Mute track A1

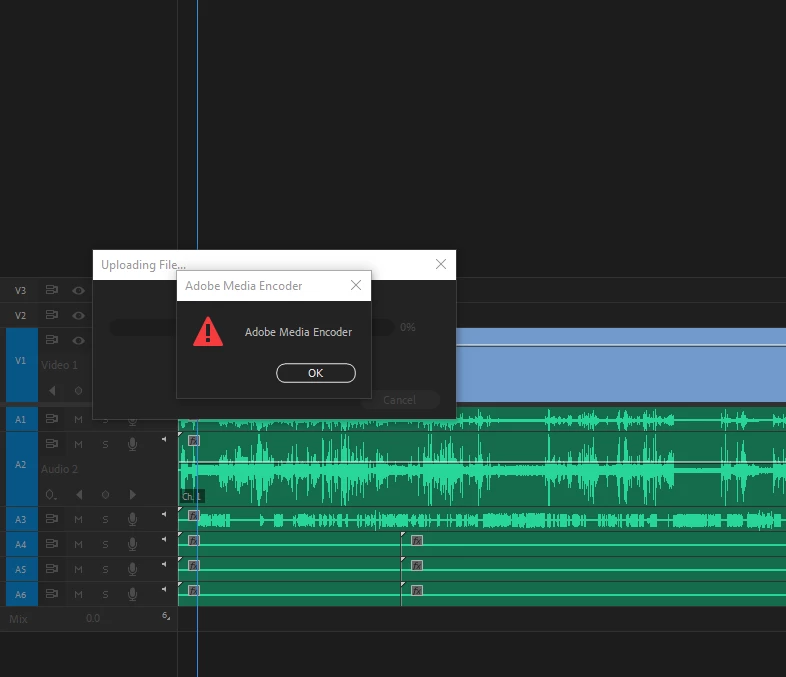tap(78, 419)
